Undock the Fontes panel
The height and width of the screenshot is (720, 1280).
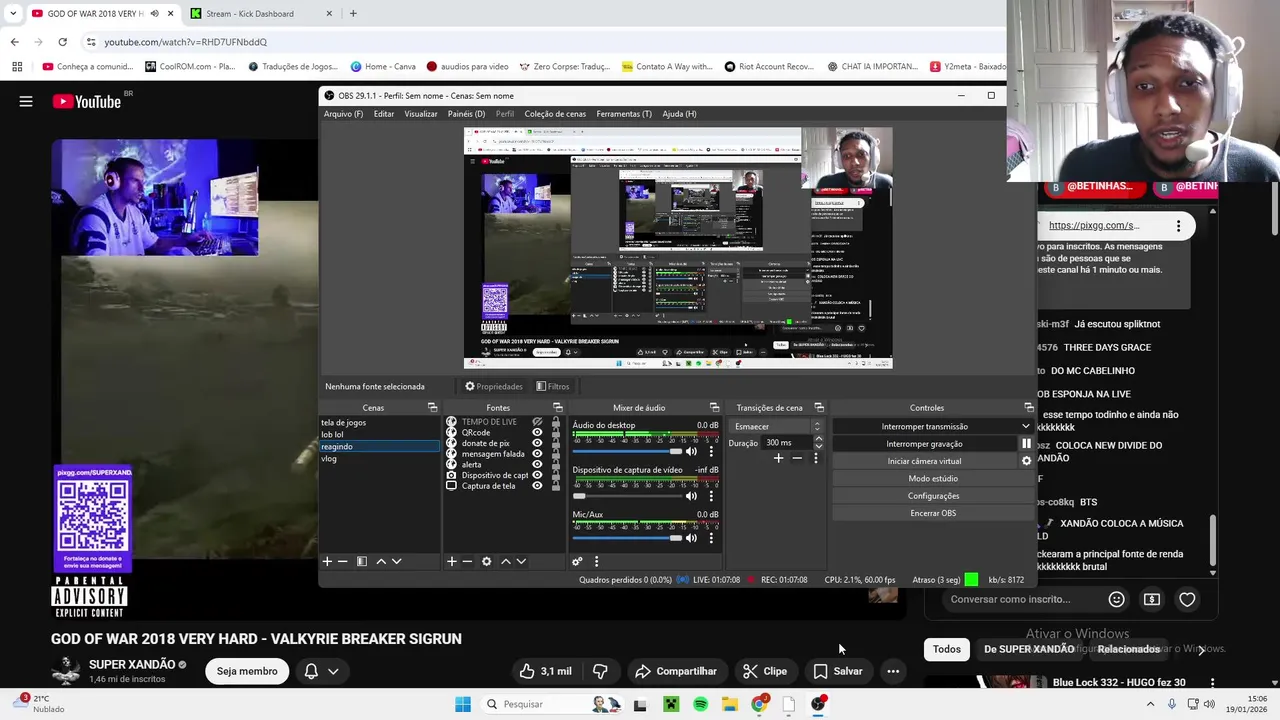pos(557,407)
